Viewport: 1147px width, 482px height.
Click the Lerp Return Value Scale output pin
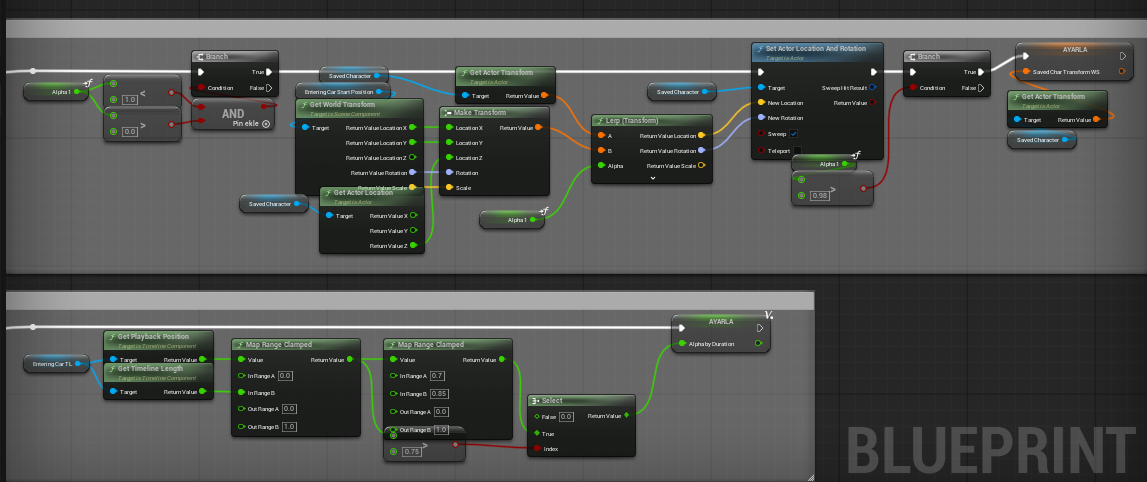pos(702,165)
